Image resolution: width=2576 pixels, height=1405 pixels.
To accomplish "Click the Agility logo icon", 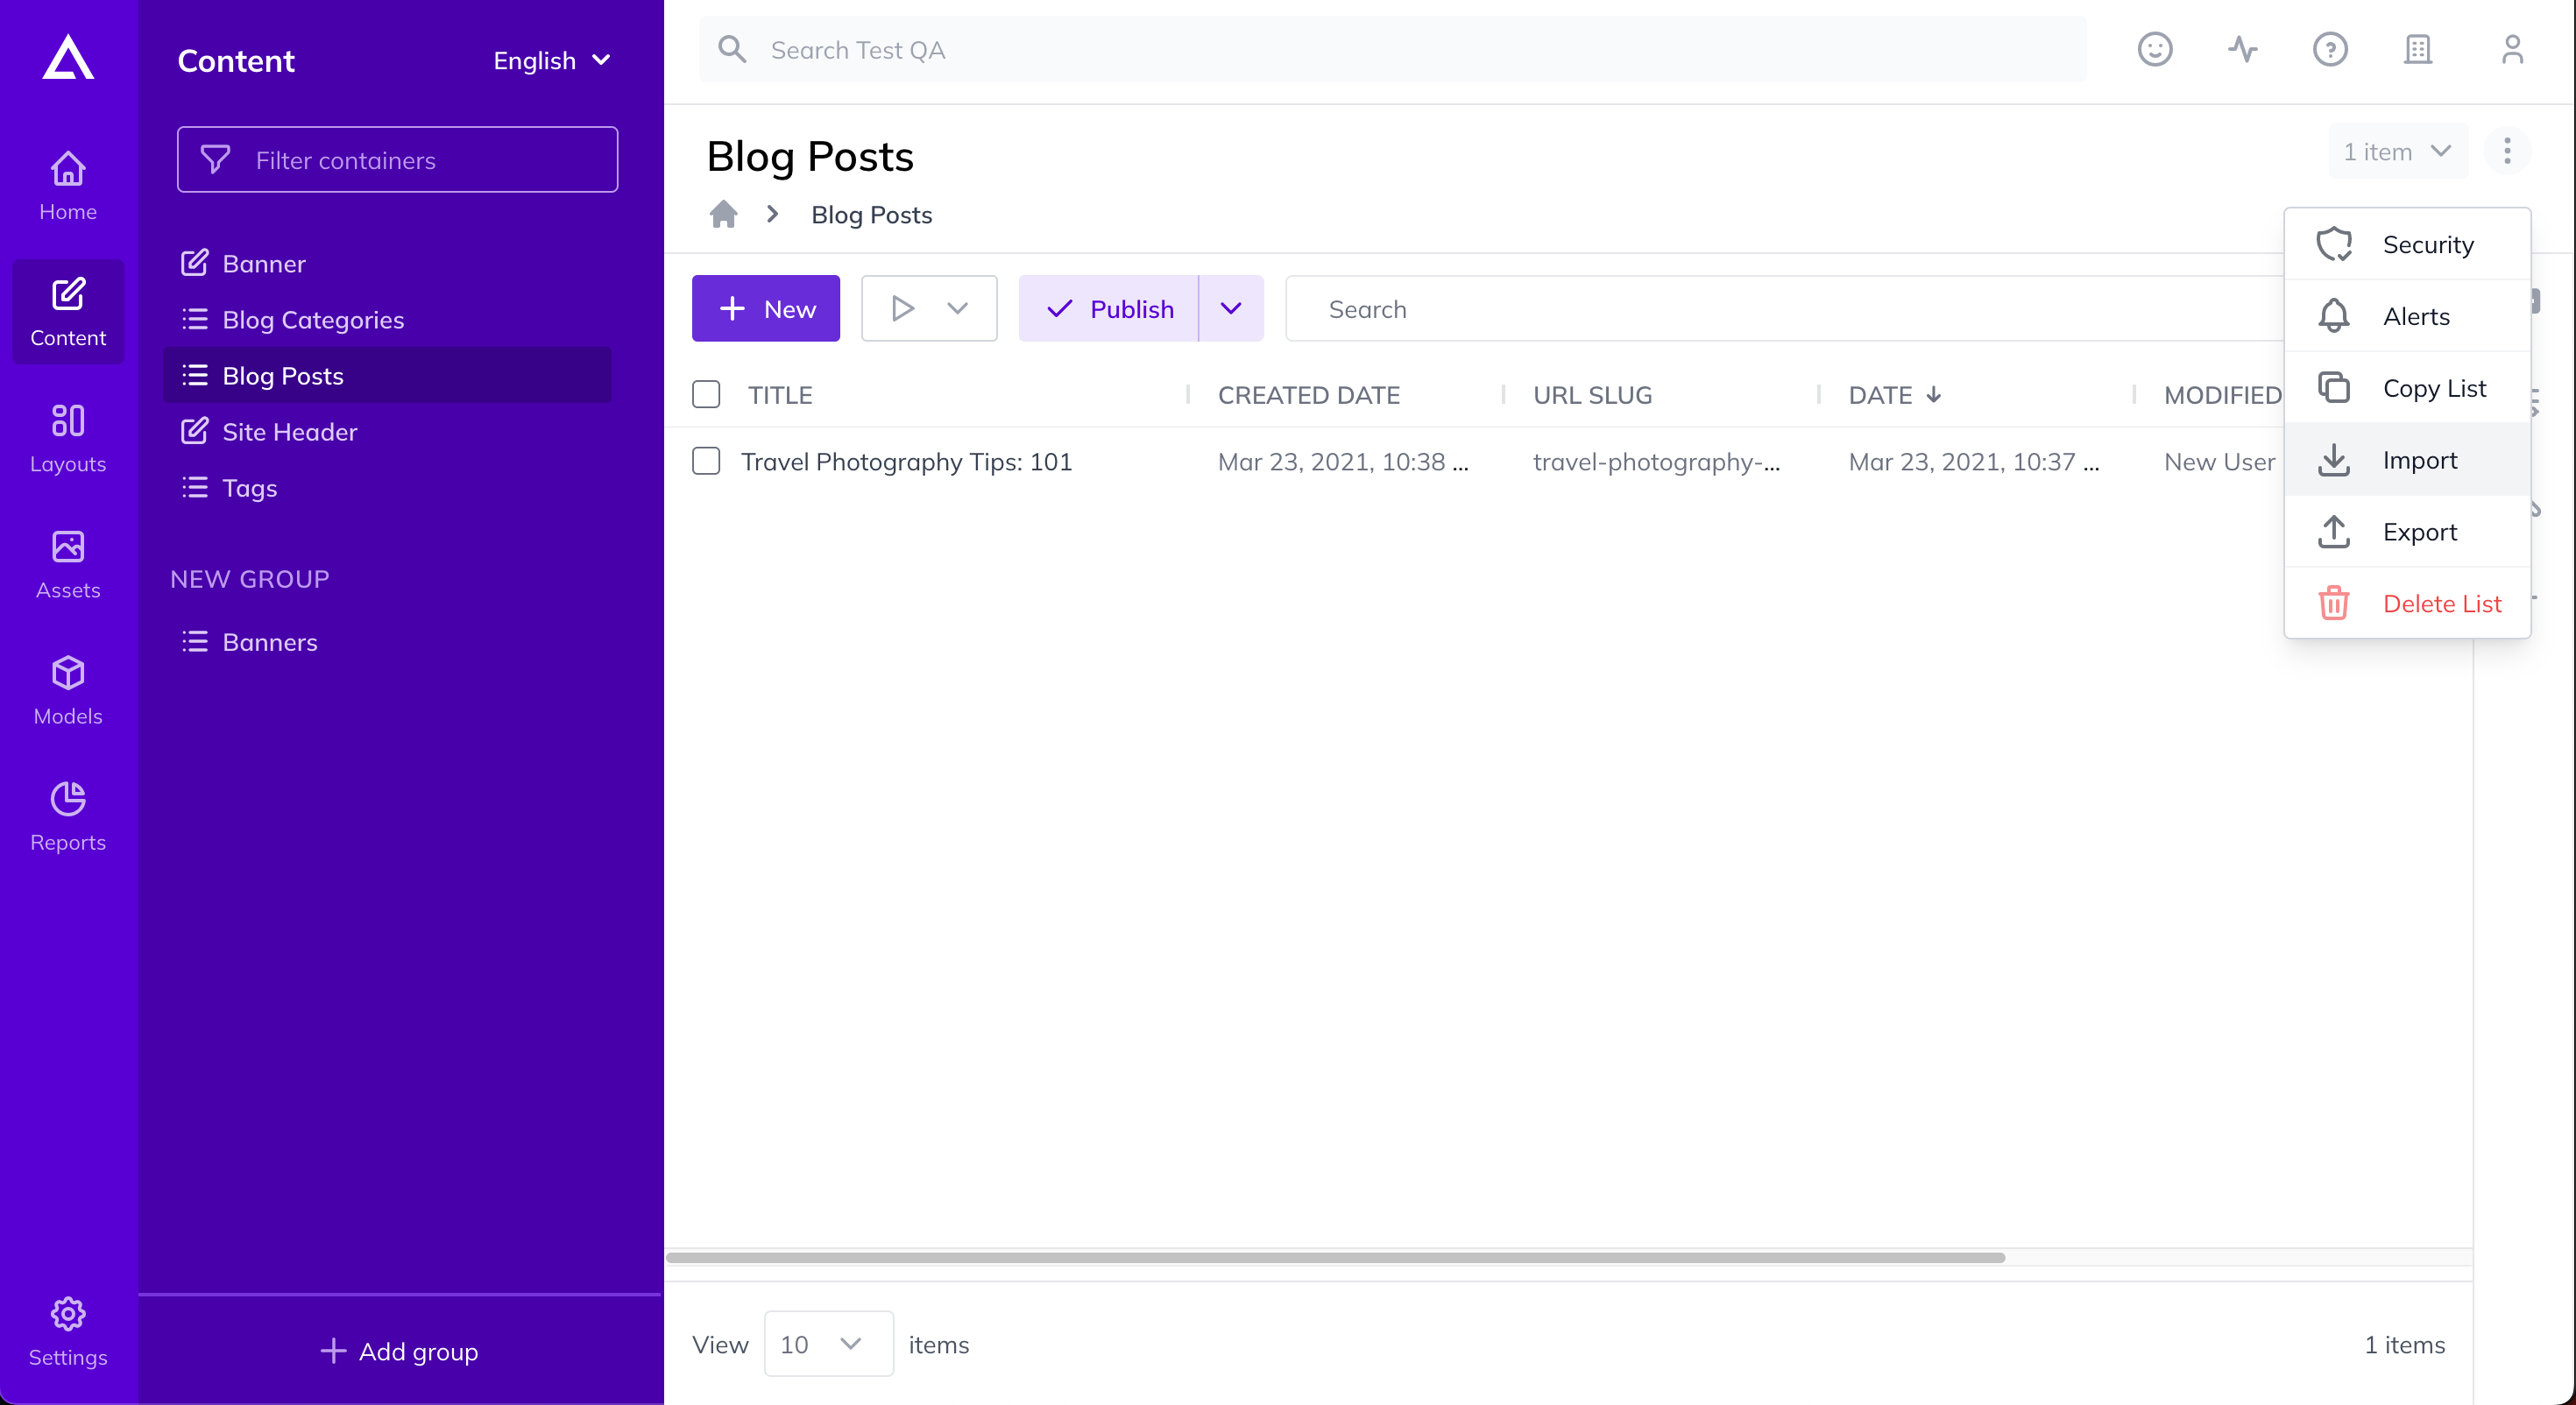I will (68, 58).
